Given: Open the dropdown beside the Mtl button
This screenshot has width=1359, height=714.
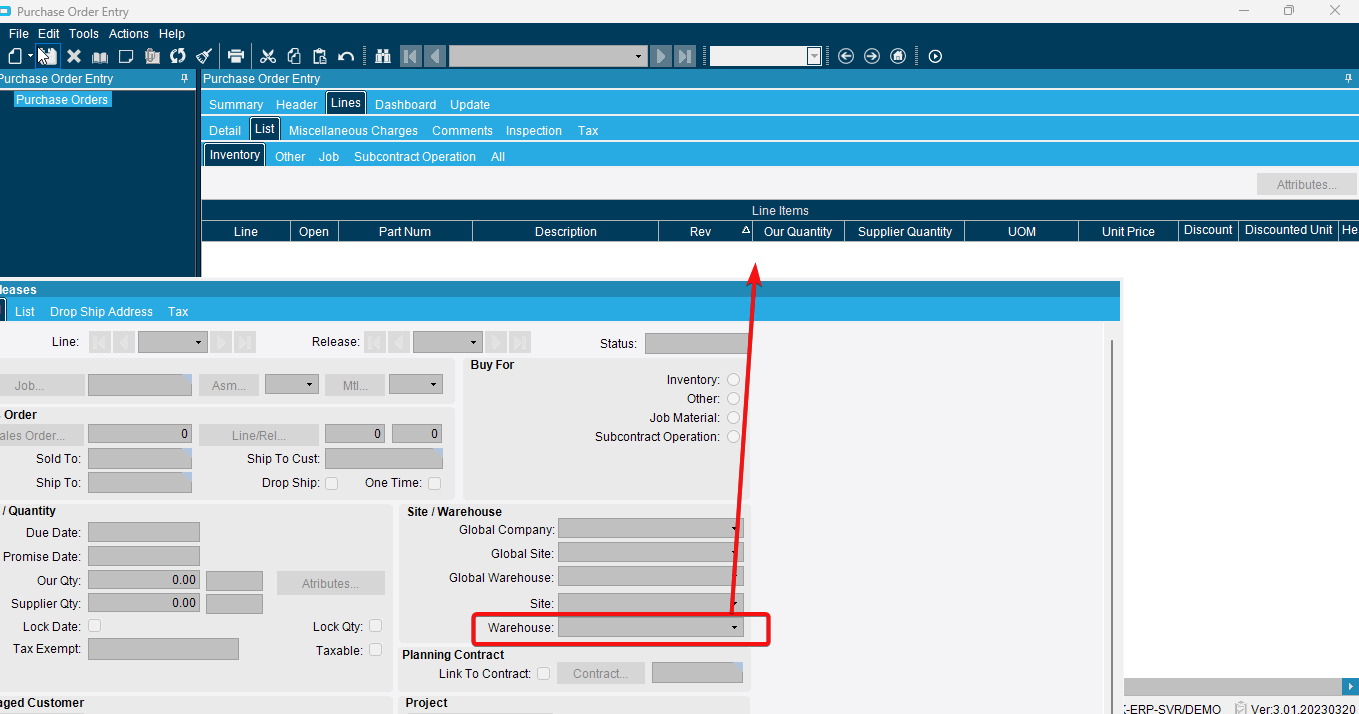Looking at the screenshot, I should tap(434, 385).
